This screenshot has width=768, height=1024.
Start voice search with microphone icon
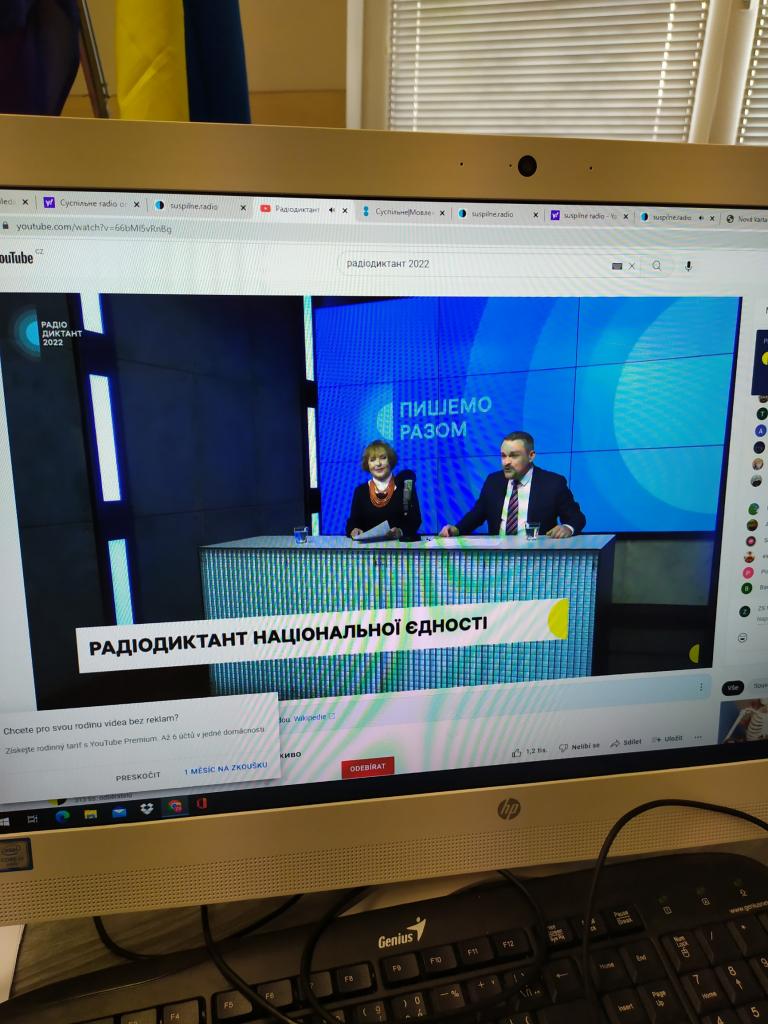click(x=688, y=266)
